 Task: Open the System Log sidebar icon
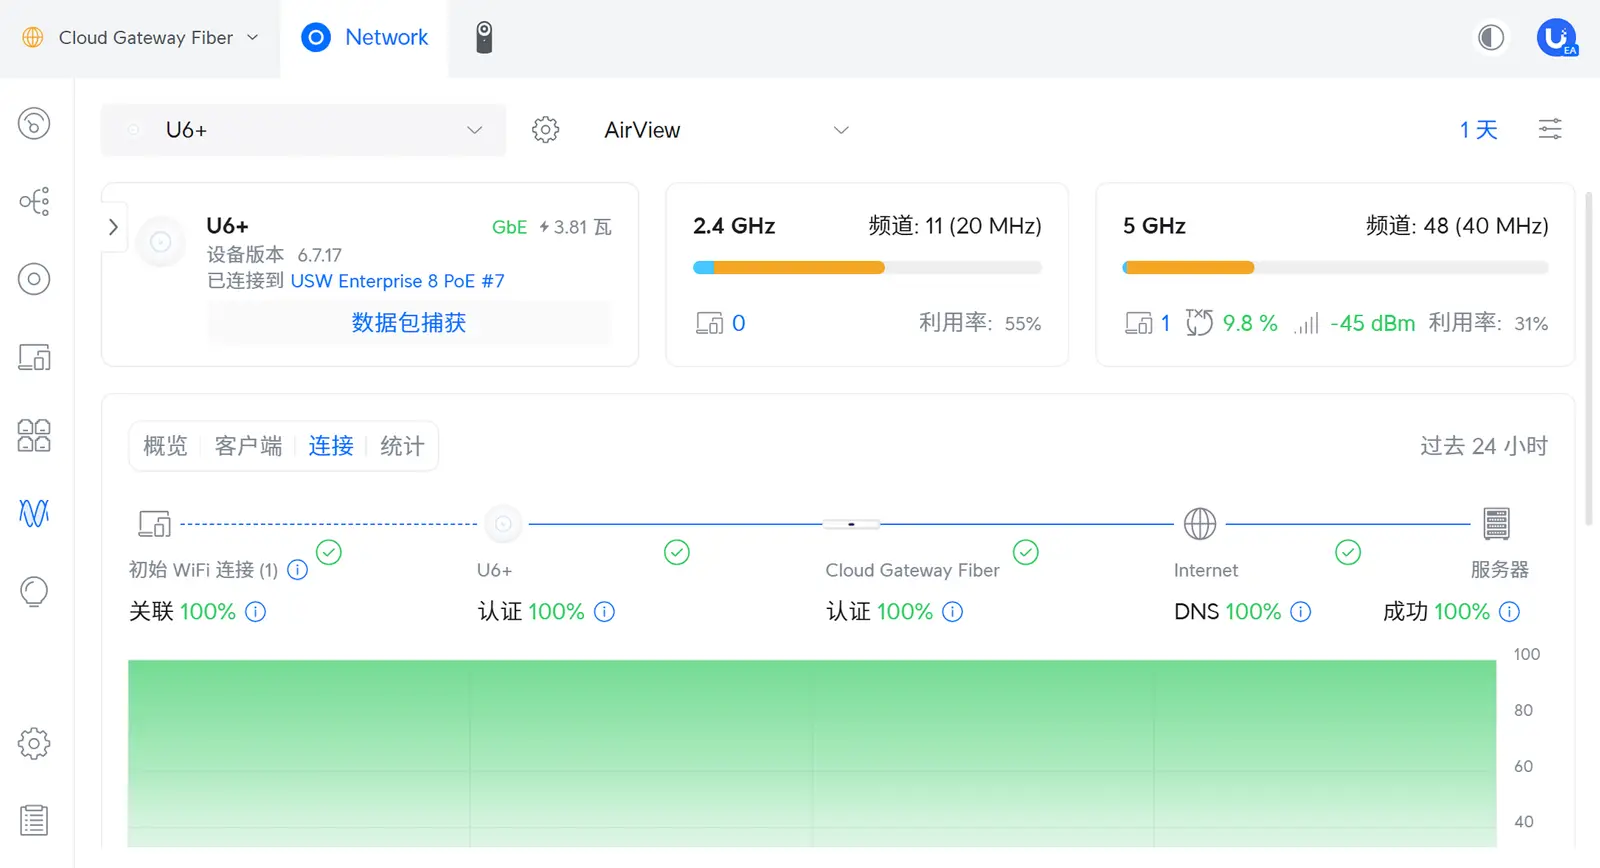34,821
